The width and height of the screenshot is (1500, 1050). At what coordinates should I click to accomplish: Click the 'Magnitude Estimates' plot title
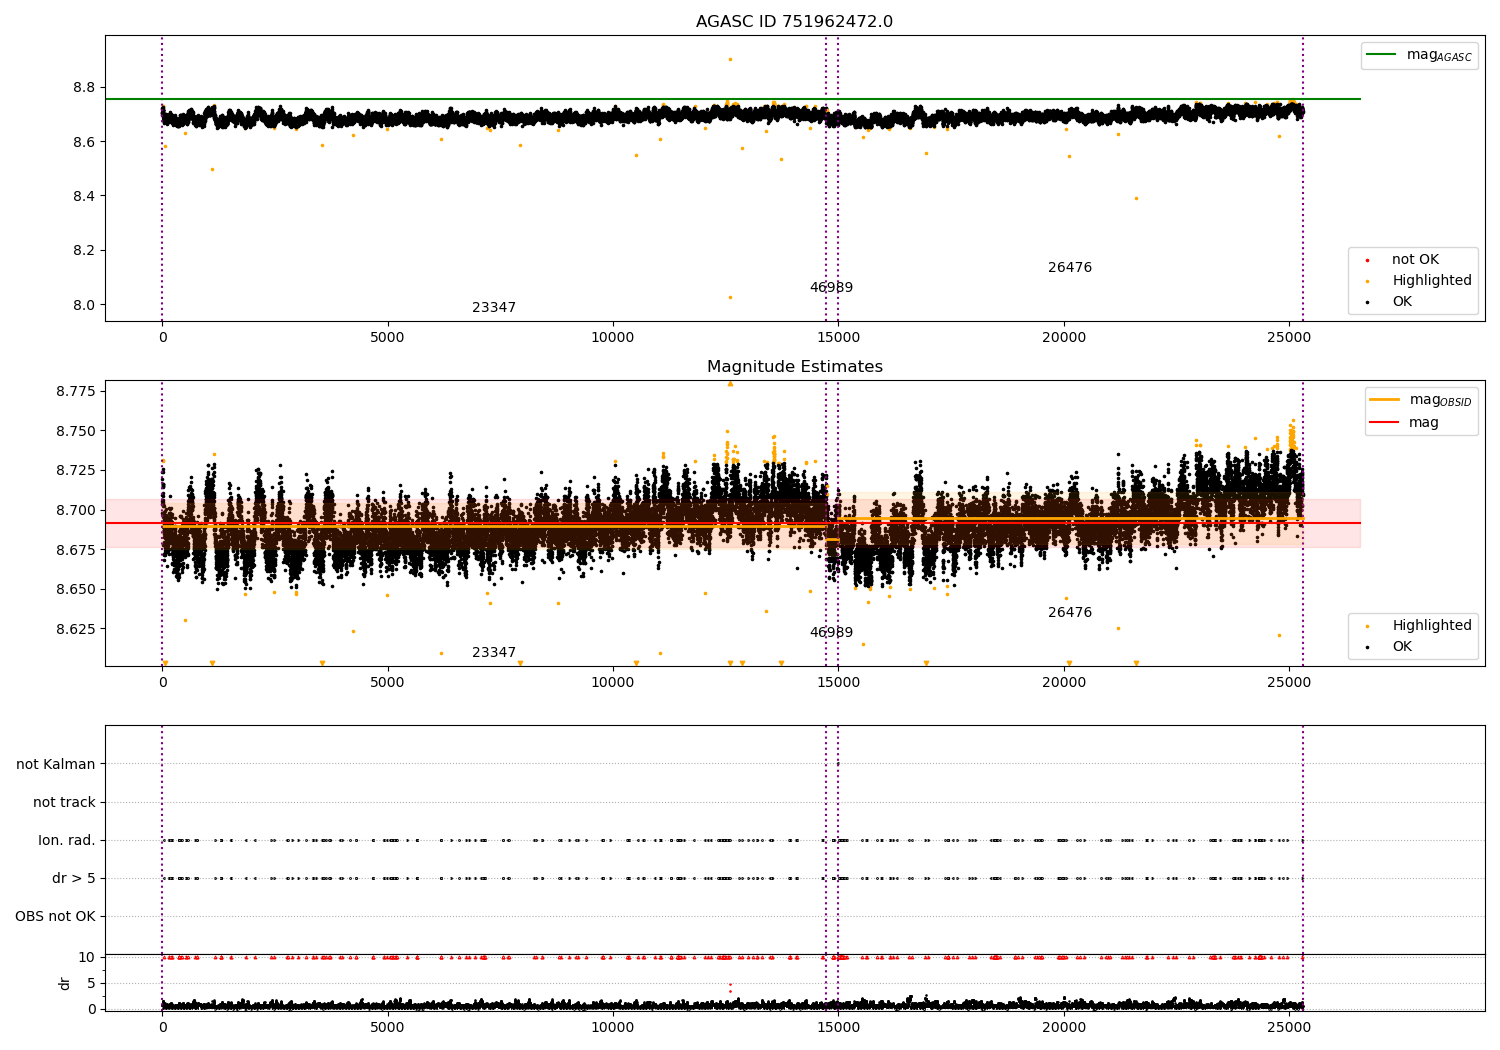(794, 367)
